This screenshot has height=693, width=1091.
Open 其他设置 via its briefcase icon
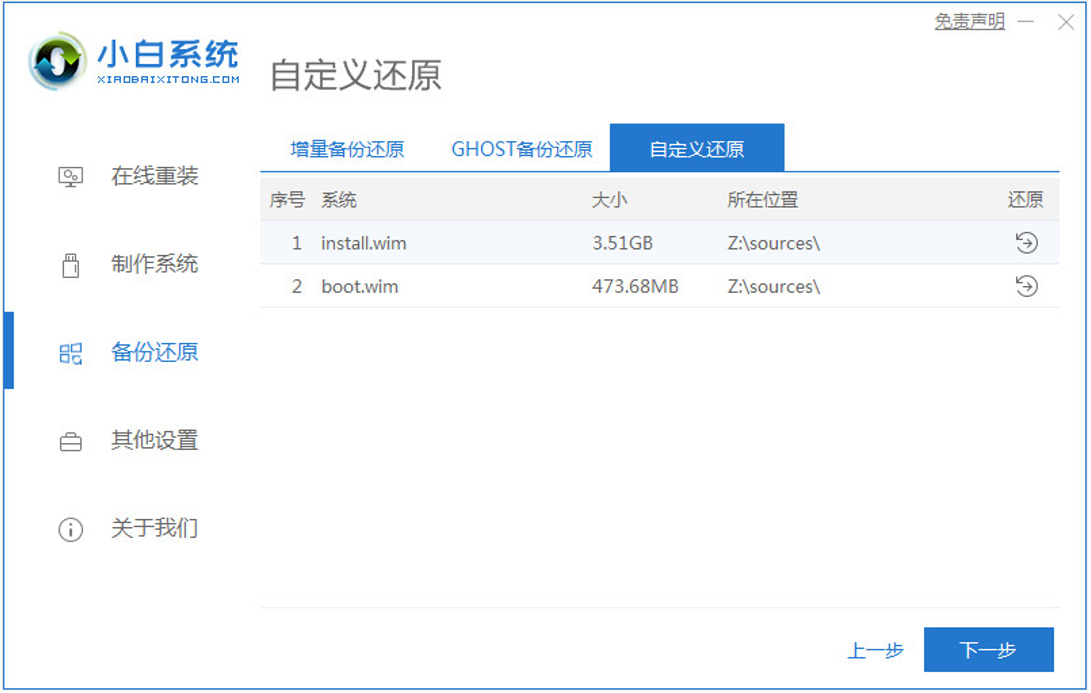click(x=70, y=441)
